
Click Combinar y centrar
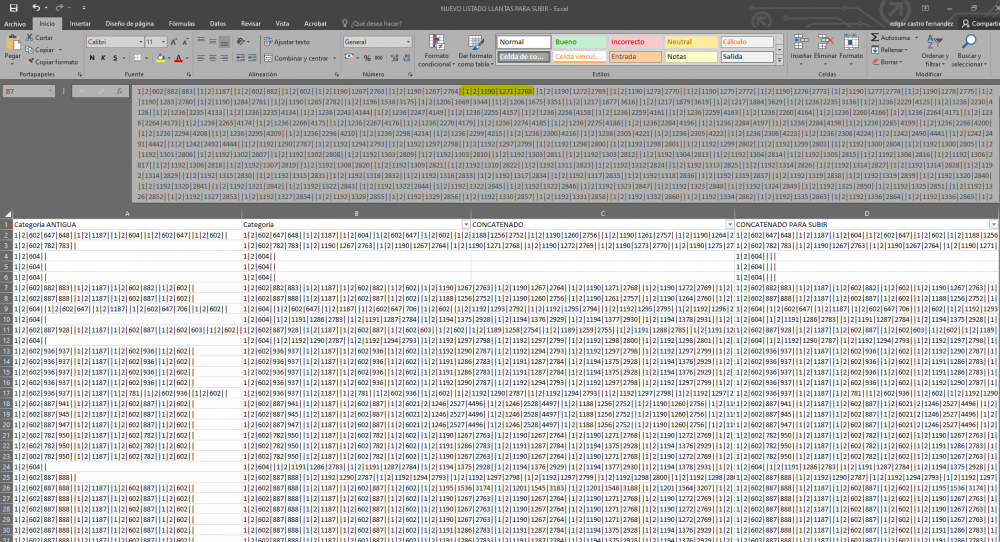tap(297, 58)
